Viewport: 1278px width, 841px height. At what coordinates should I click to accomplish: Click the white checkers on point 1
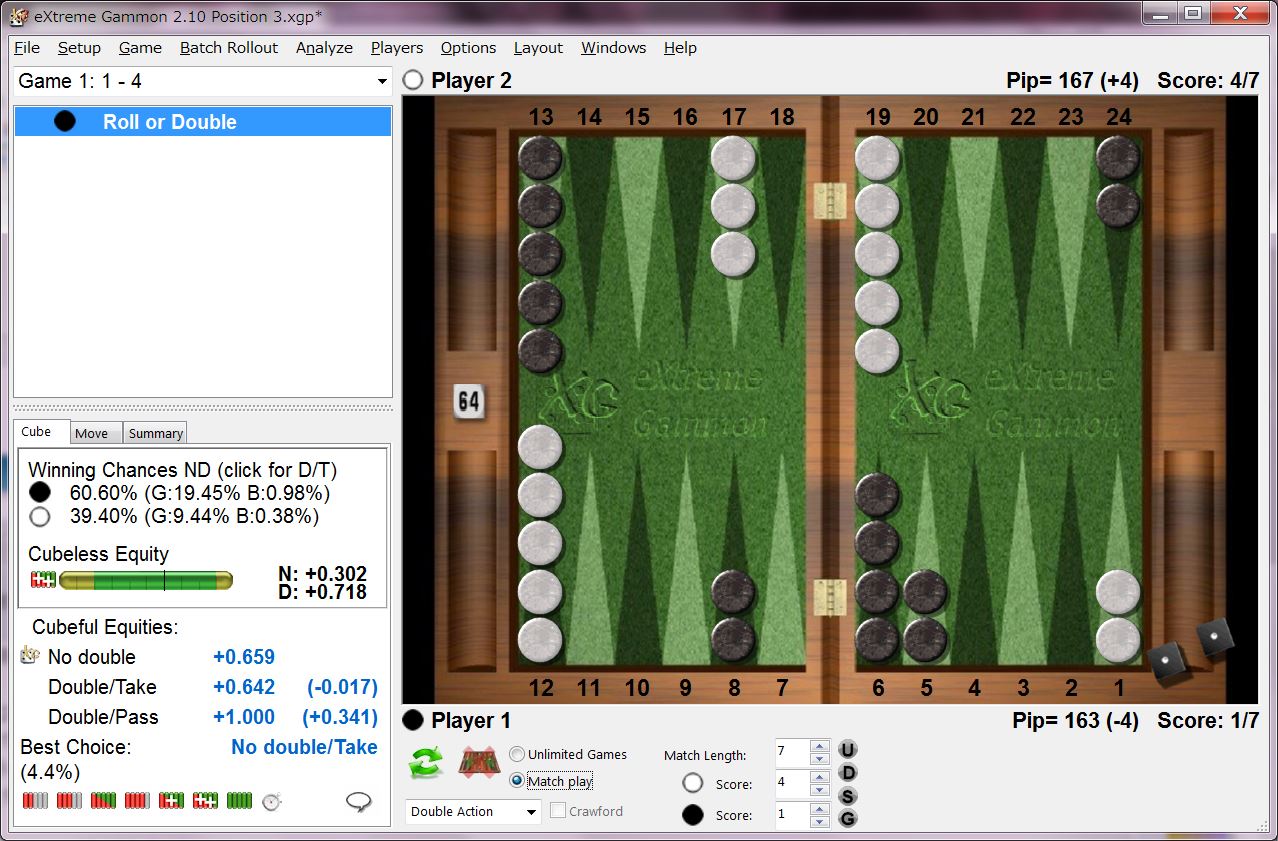[1118, 616]
